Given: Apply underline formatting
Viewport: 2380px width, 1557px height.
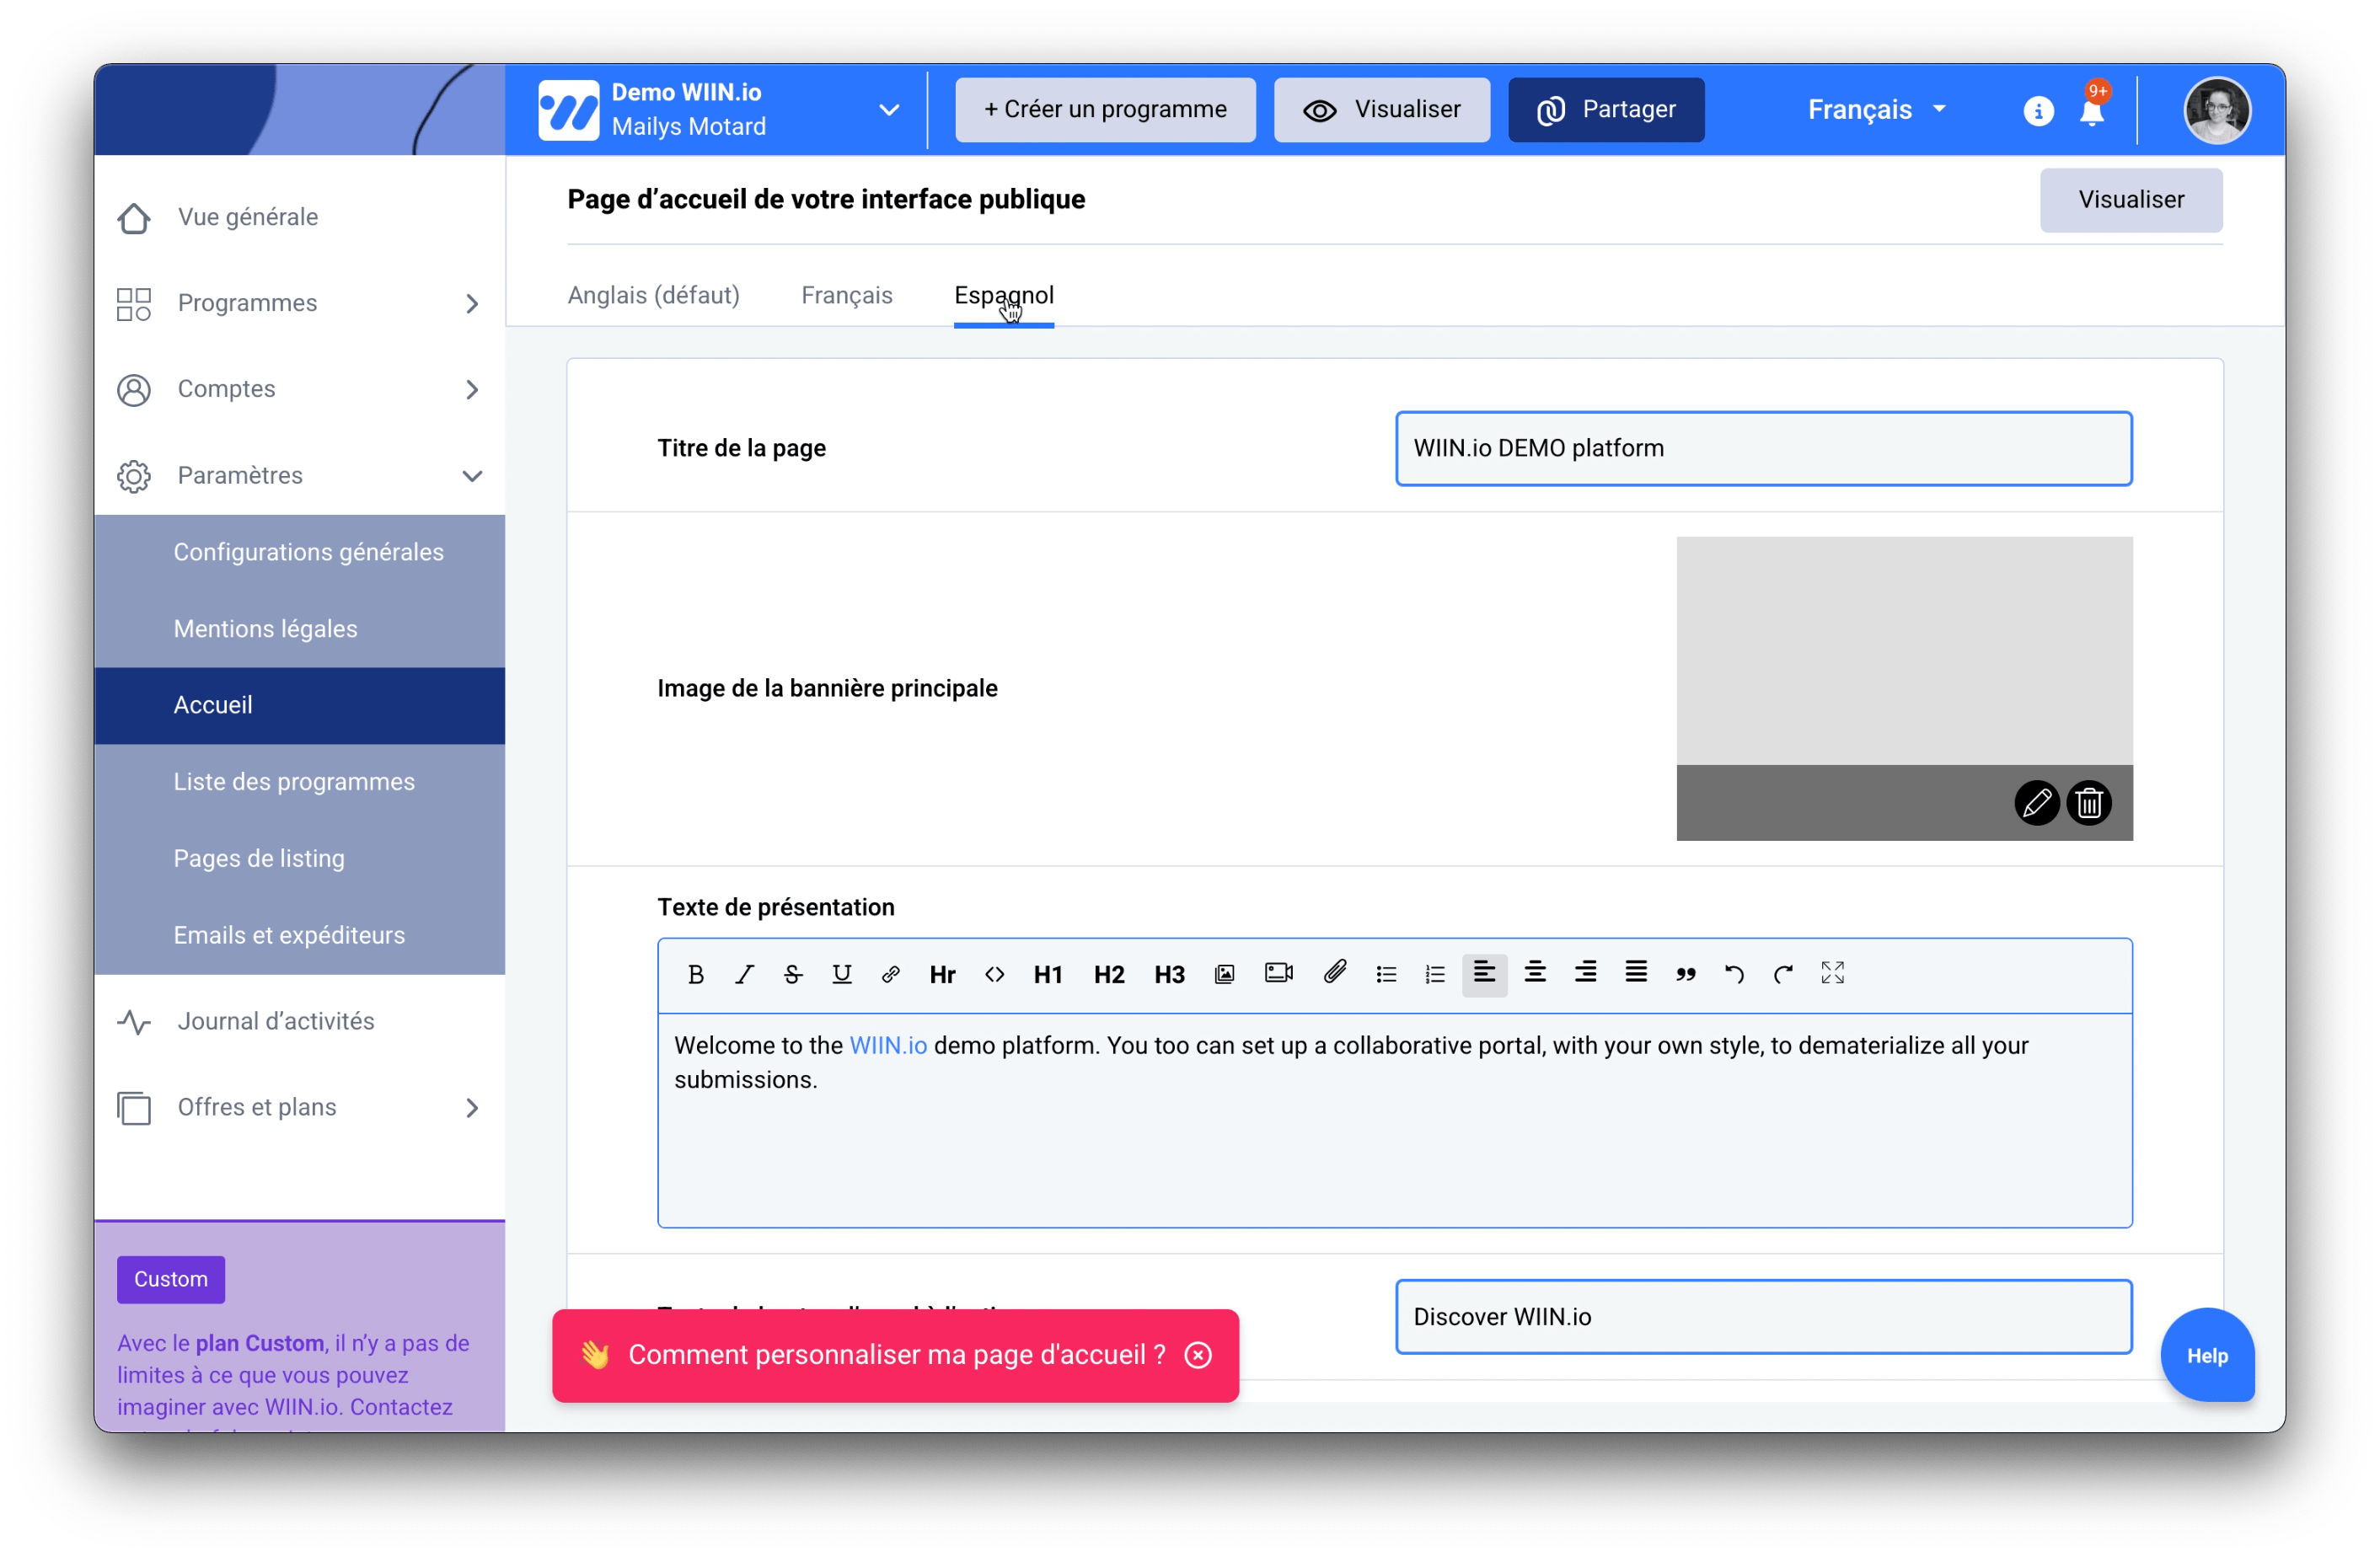Looking at the screenshot, I should (x=842, y=975).
